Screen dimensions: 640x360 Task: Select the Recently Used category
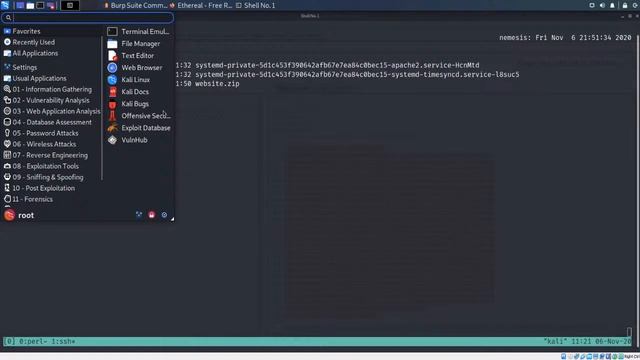click(51, 42)
